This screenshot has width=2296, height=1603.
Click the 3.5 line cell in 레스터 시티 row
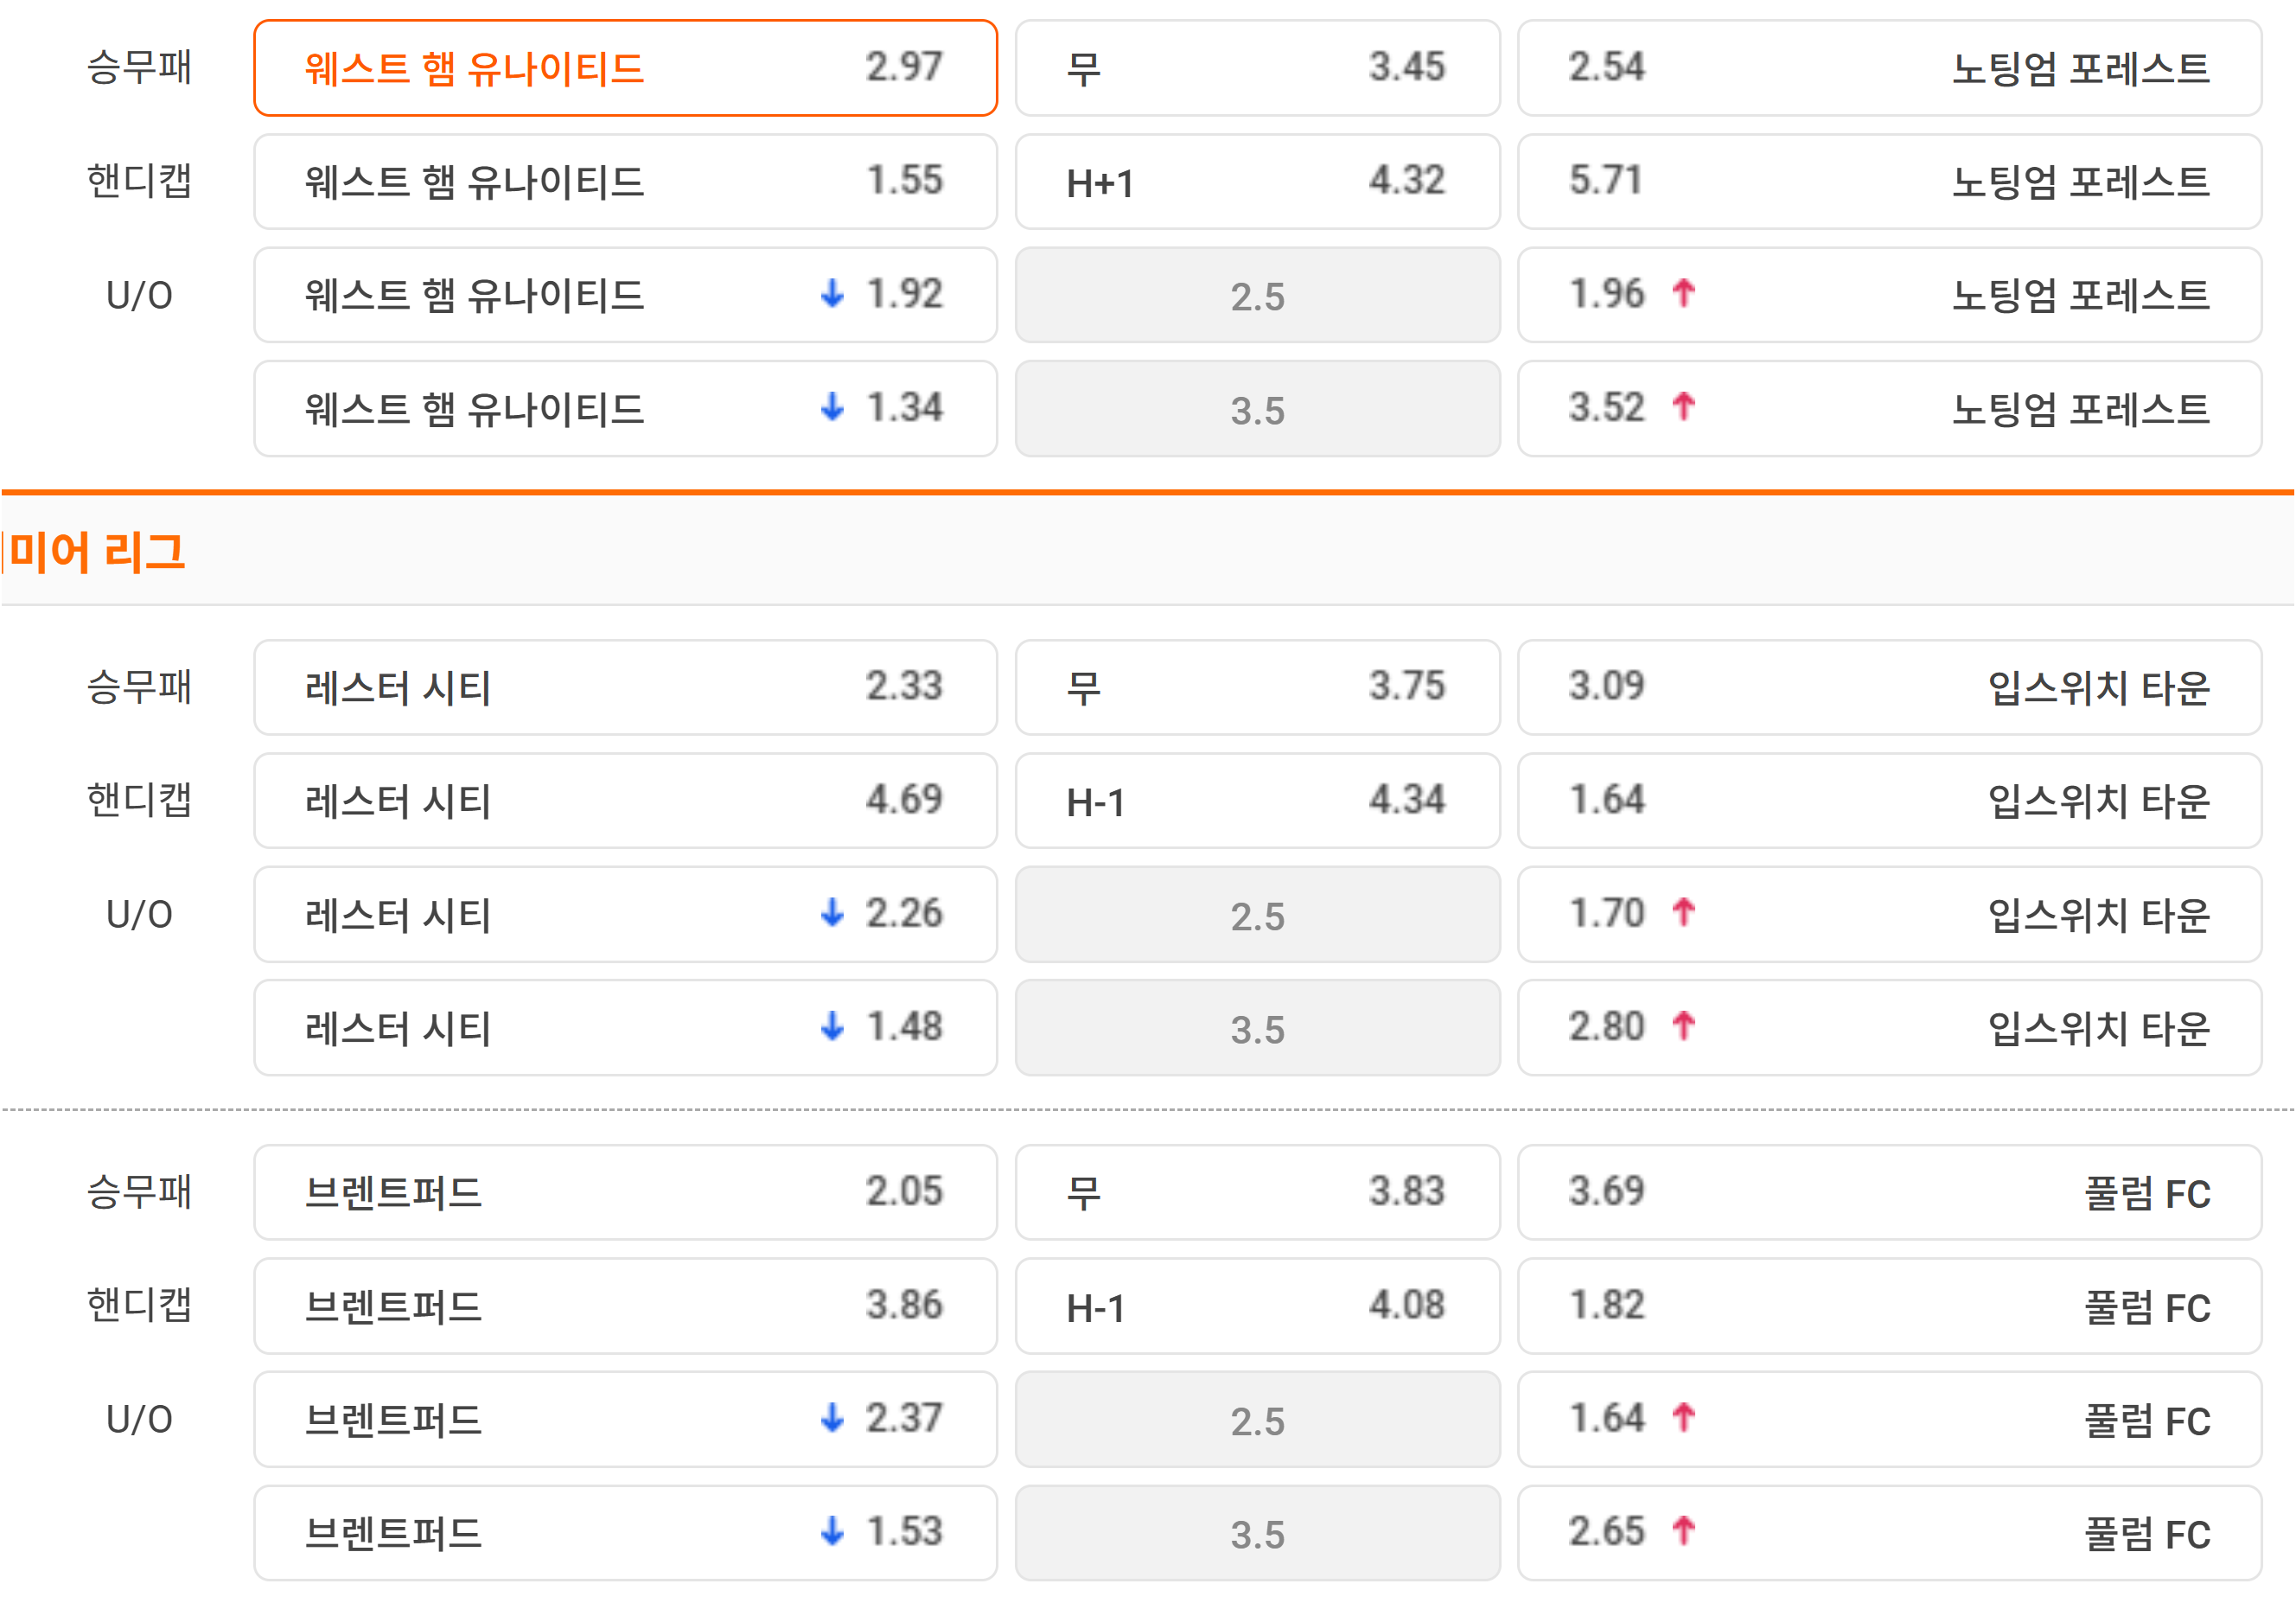(x=1257, y=1027)
